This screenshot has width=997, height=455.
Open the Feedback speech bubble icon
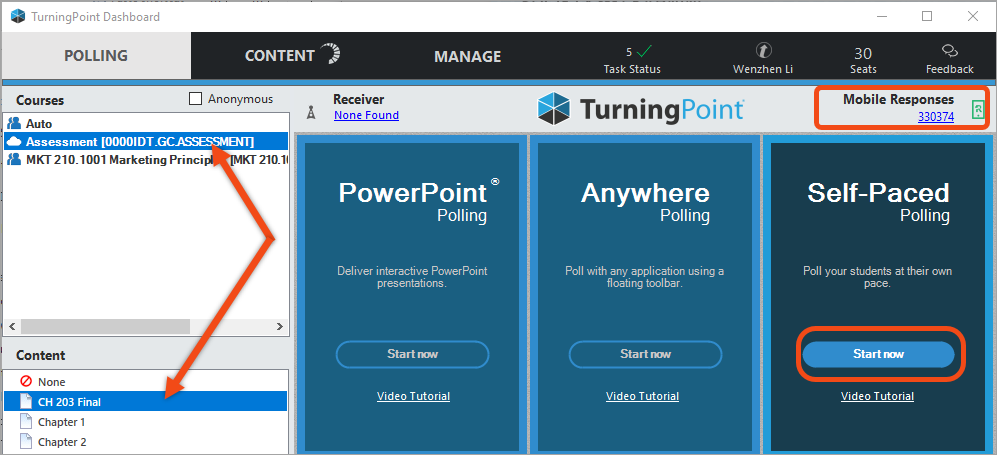click(950, 51)
